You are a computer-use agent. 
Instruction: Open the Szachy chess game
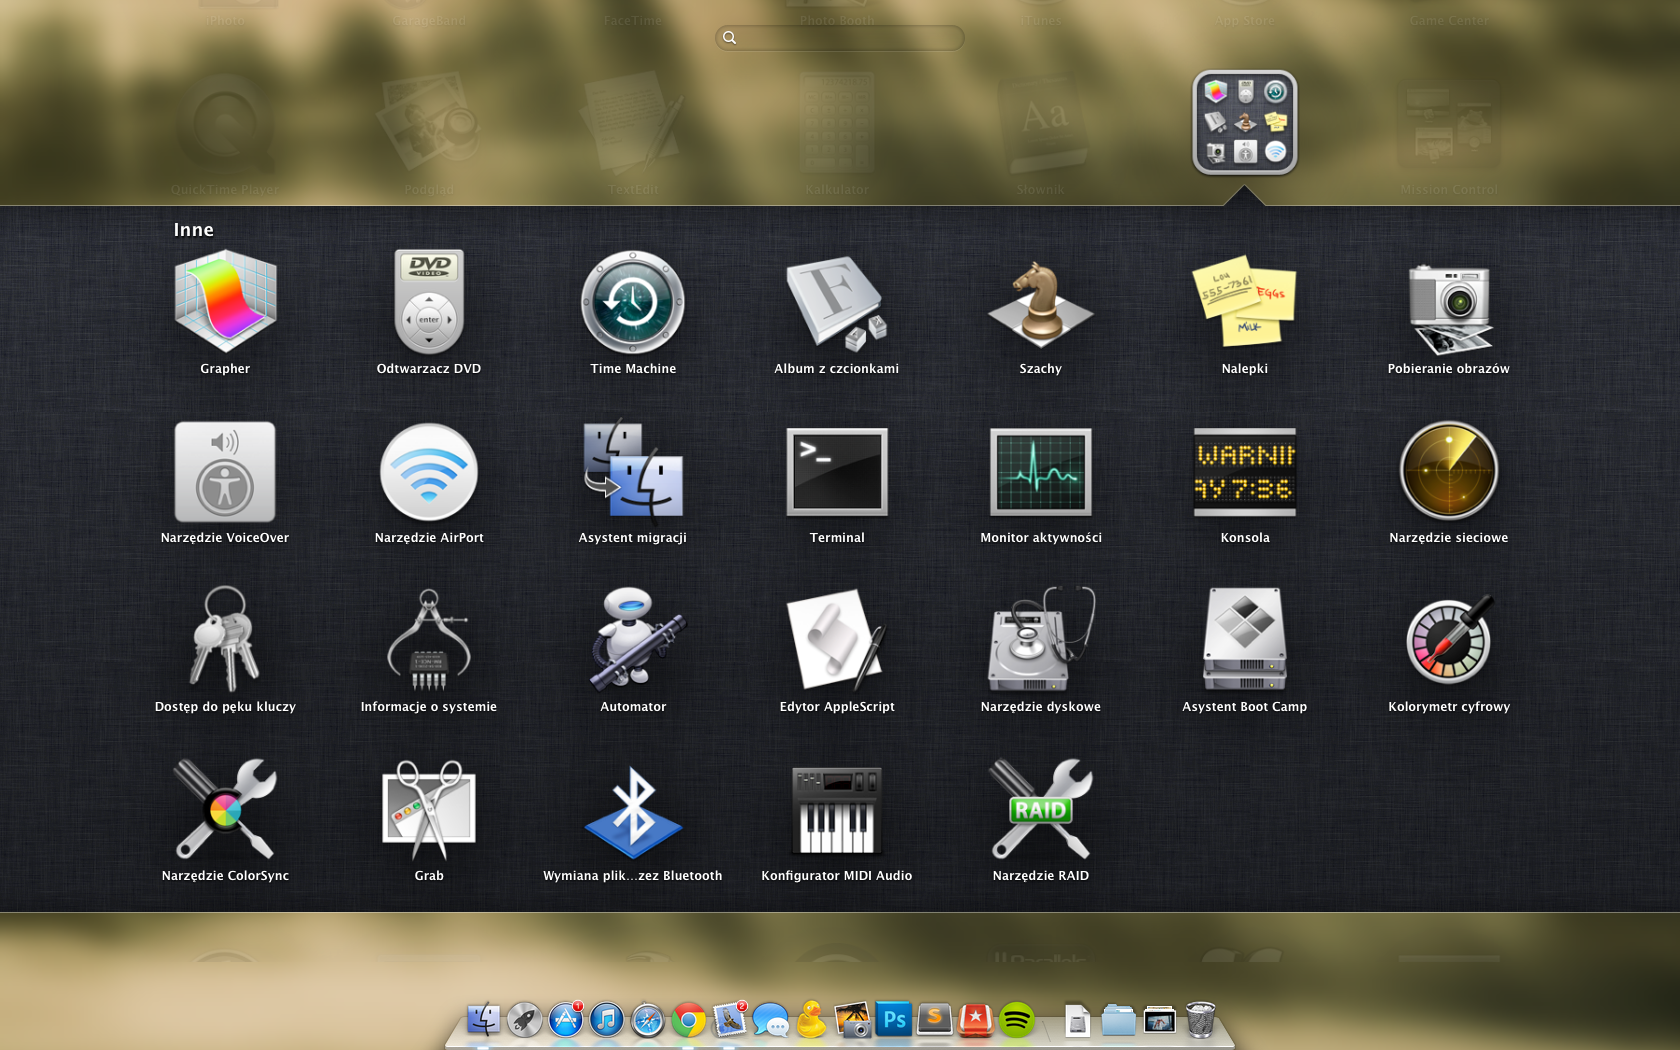1041,303
